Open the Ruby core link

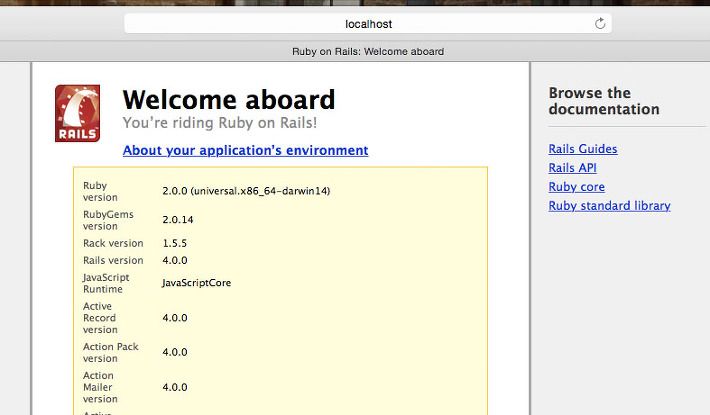(576, 187)
